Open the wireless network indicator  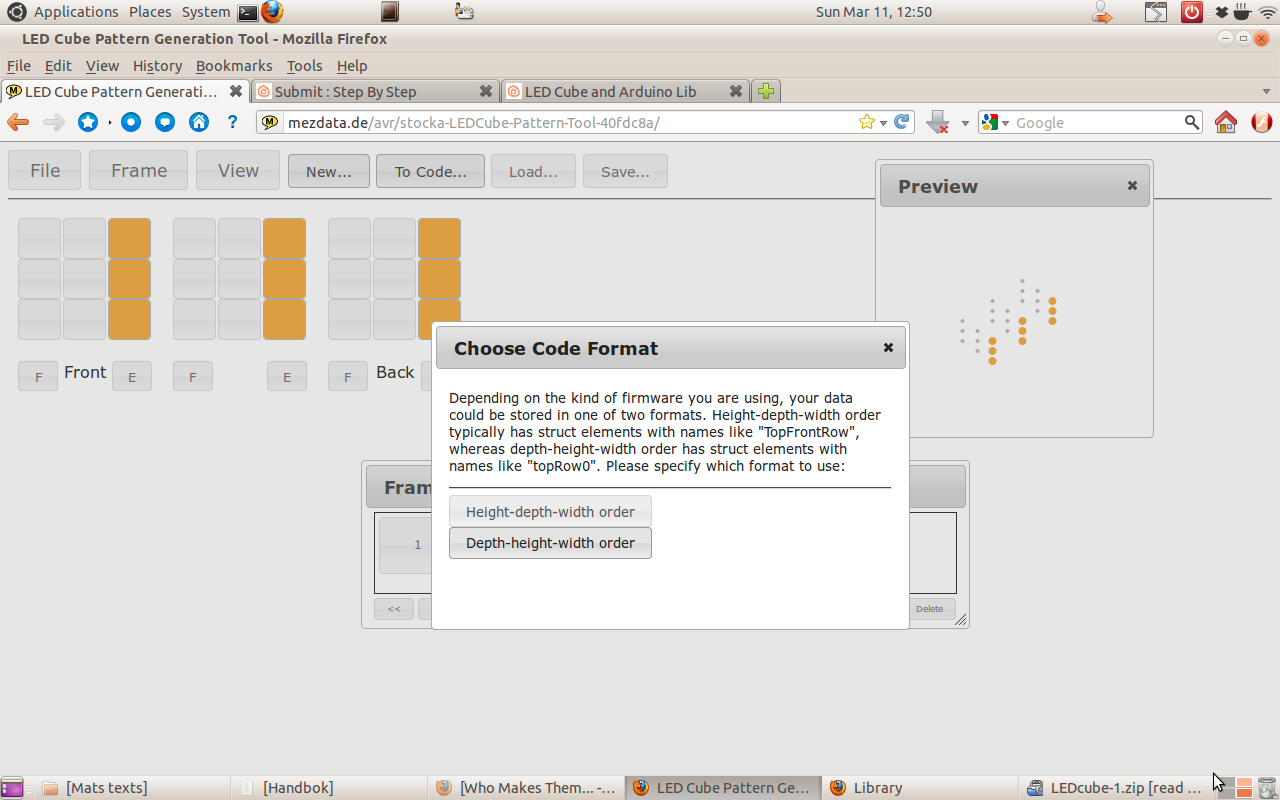(x=1267, y=12)
